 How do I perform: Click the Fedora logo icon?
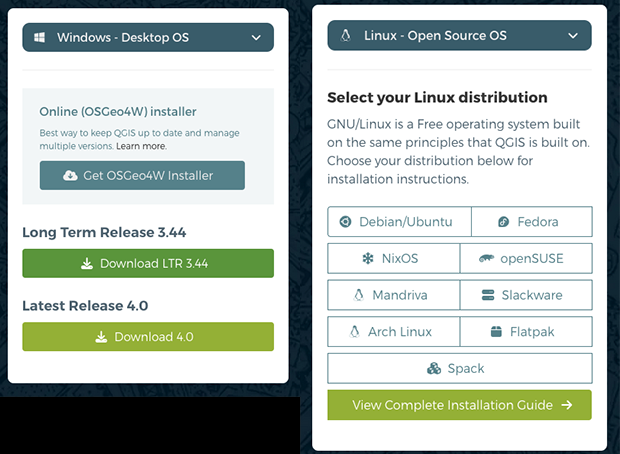(x=503, y=222)
